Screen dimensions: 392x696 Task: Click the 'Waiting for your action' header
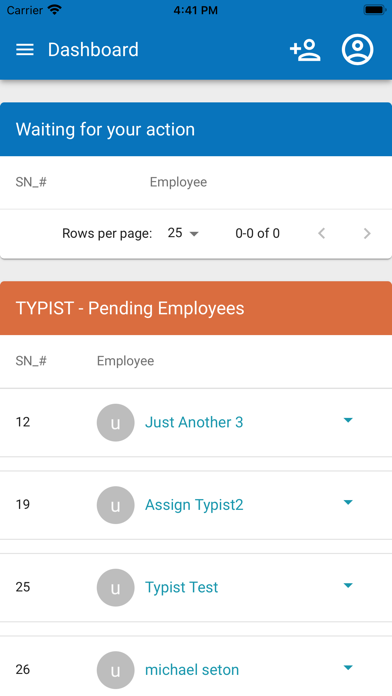196,129
